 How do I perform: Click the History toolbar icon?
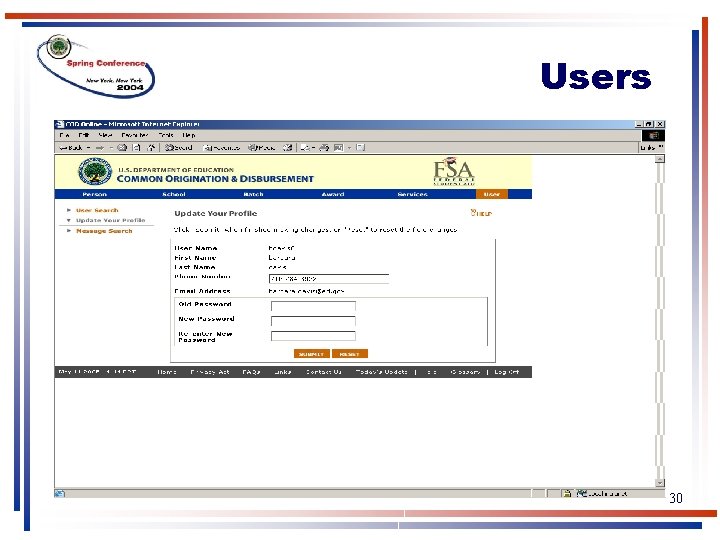coord(287,148)
